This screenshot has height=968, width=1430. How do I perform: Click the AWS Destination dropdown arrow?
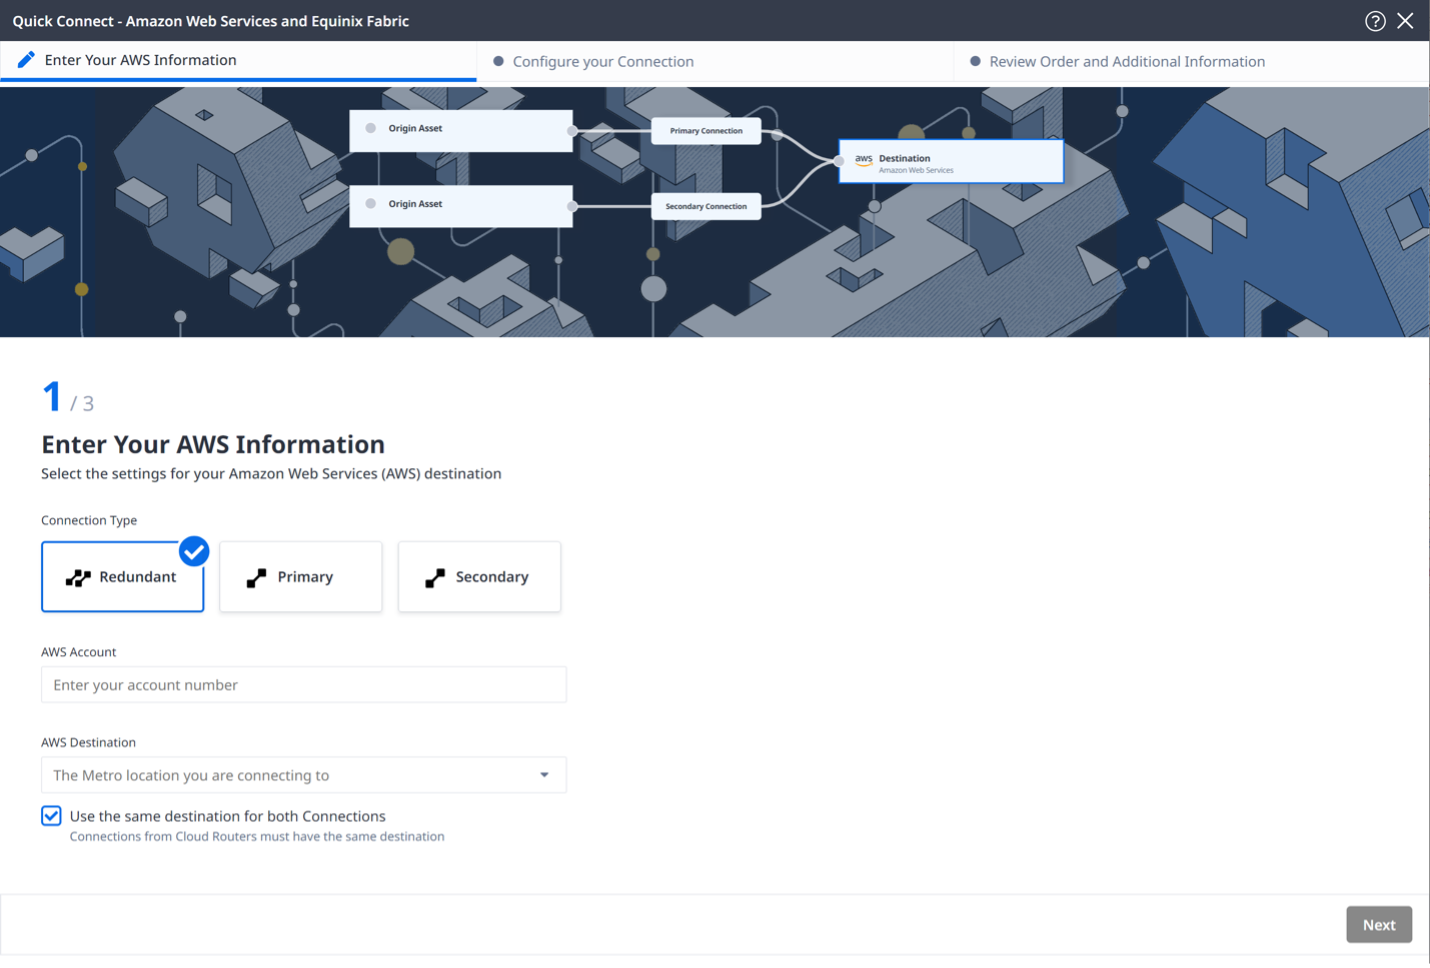coord(544,775)
